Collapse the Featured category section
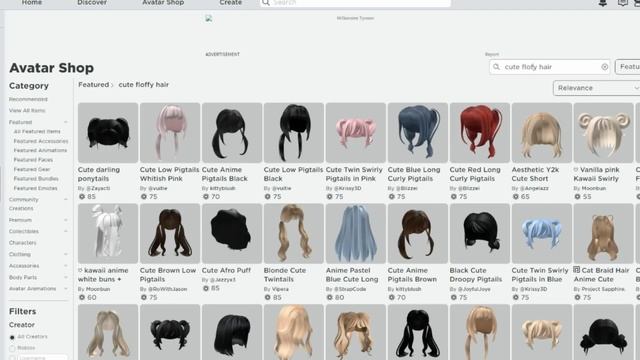Image resolution: width=640 pixels, height=360 pixels. pos(66,122)
